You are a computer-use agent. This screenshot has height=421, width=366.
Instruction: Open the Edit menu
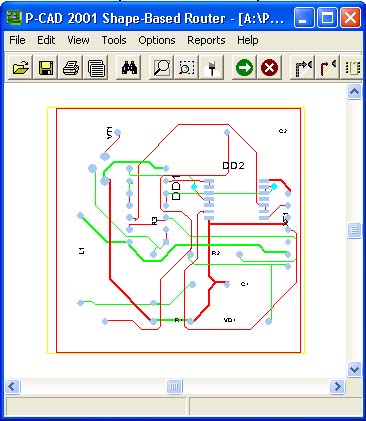click(x=46, y=40)
